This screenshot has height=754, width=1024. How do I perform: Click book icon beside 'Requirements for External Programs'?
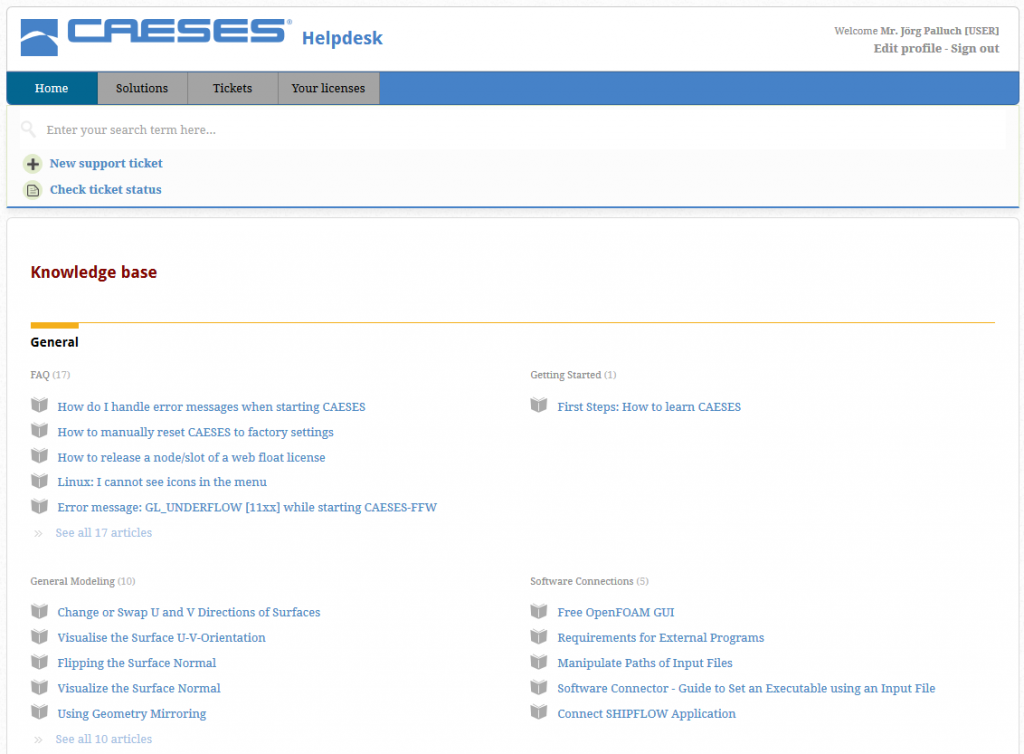pyautogui.click(x=539, y=636)
